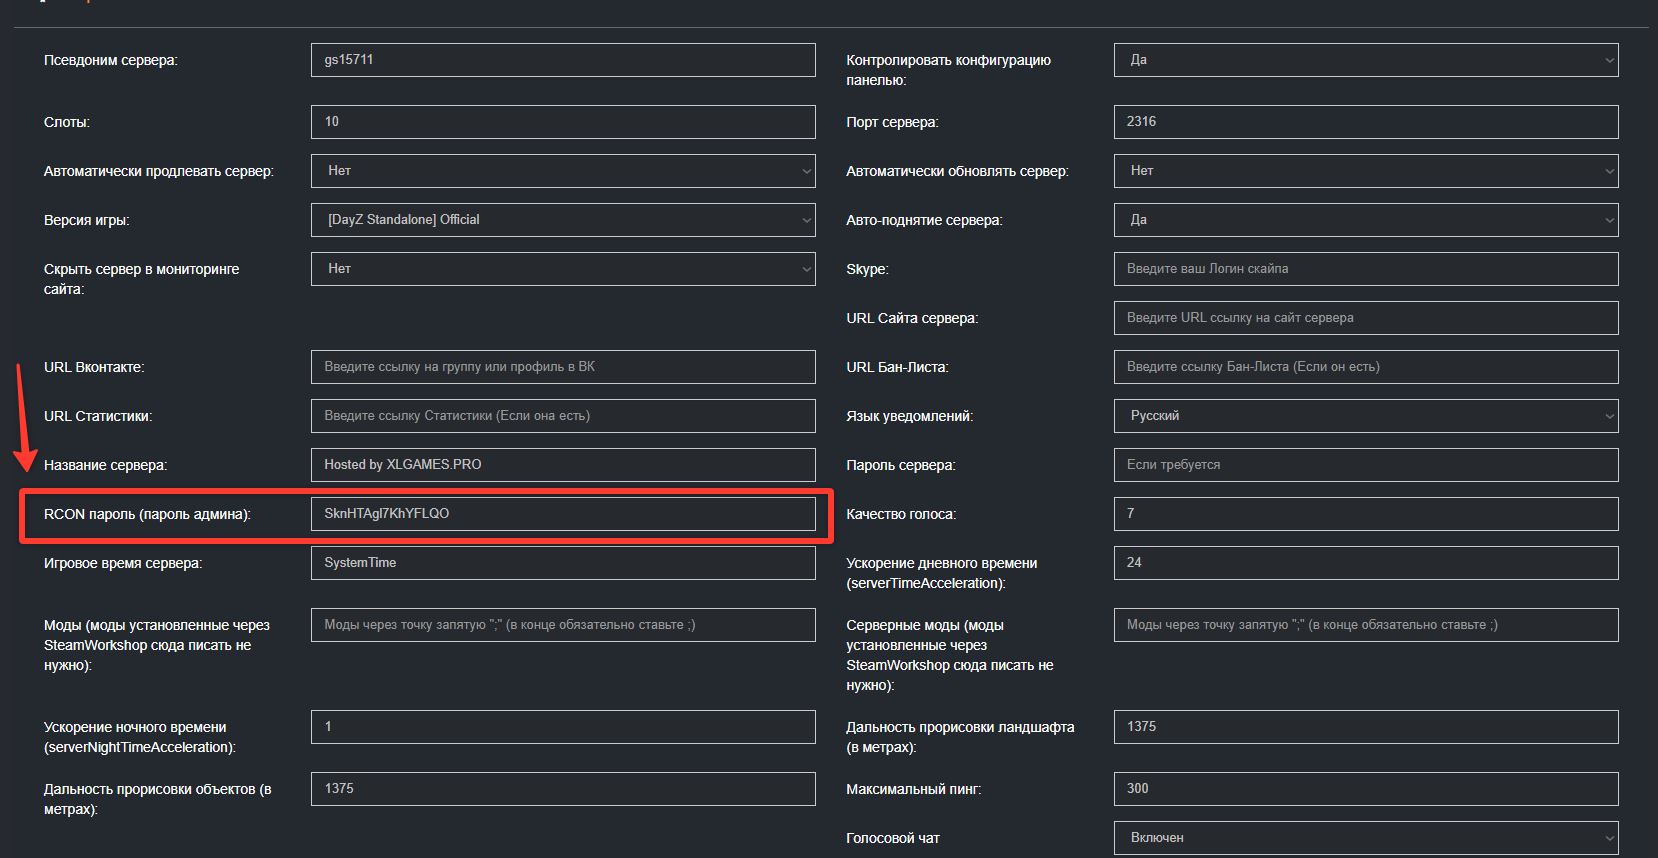The height and width of the screenshot is (858, 1658).
Task: Click the Skype login input field
Action: (x=1365, y=269)
